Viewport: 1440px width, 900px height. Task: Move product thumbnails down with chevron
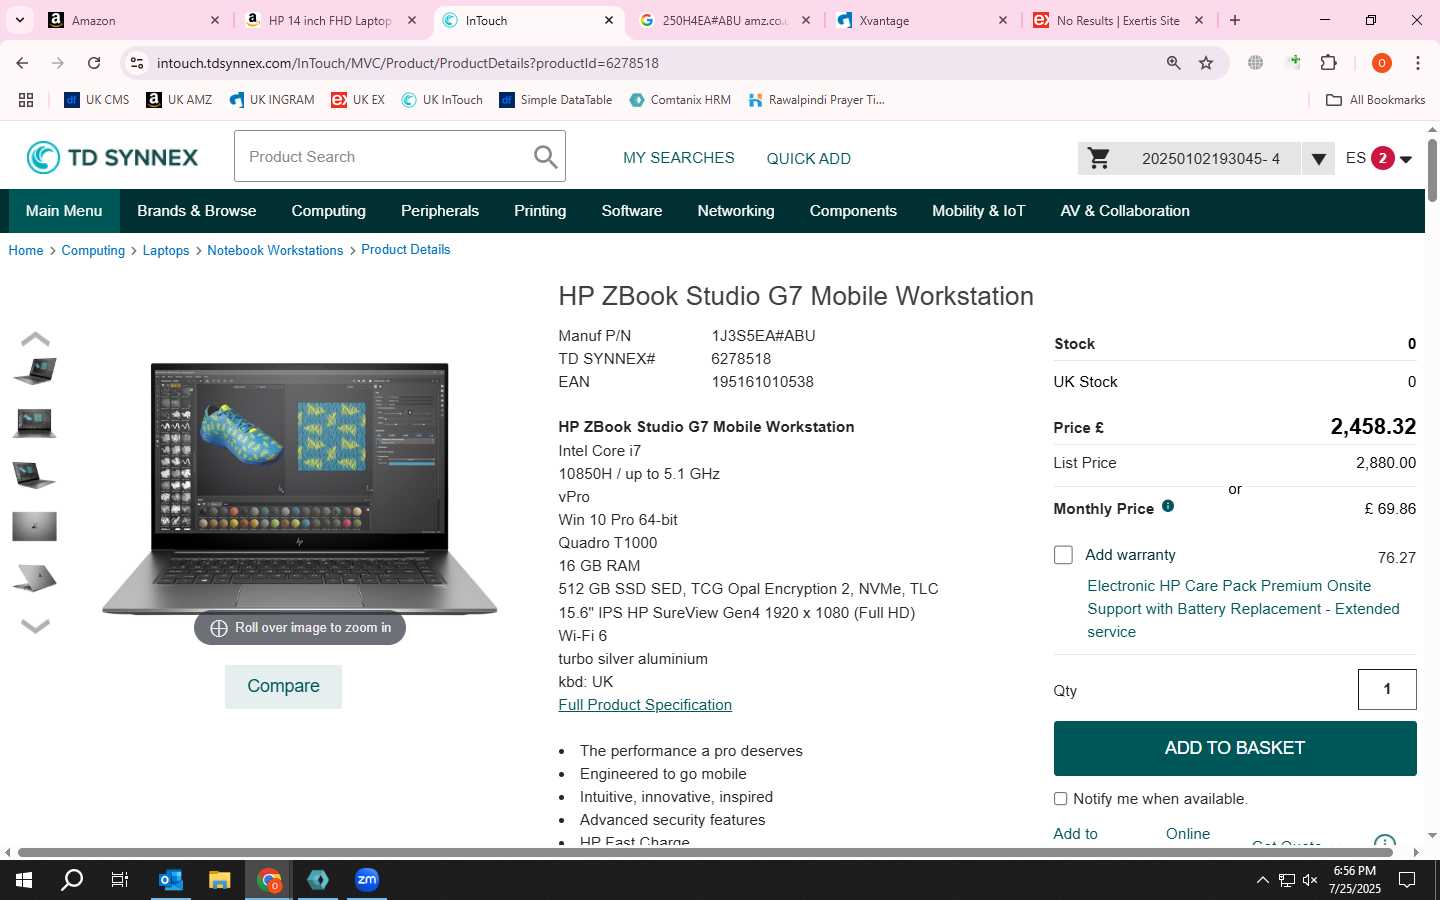35,626
